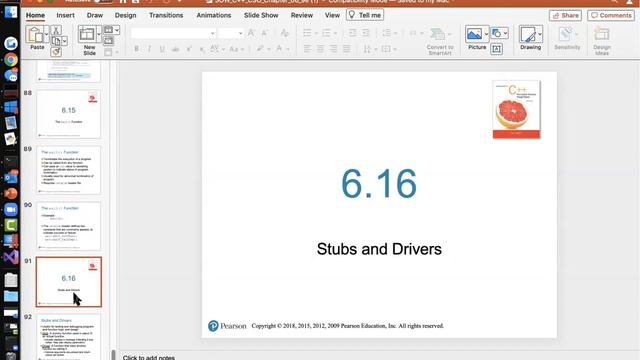Screen dimensions: 640x360
Task: Open the font color dropdown
Action: pyautogui.click(x=288, y=49)
